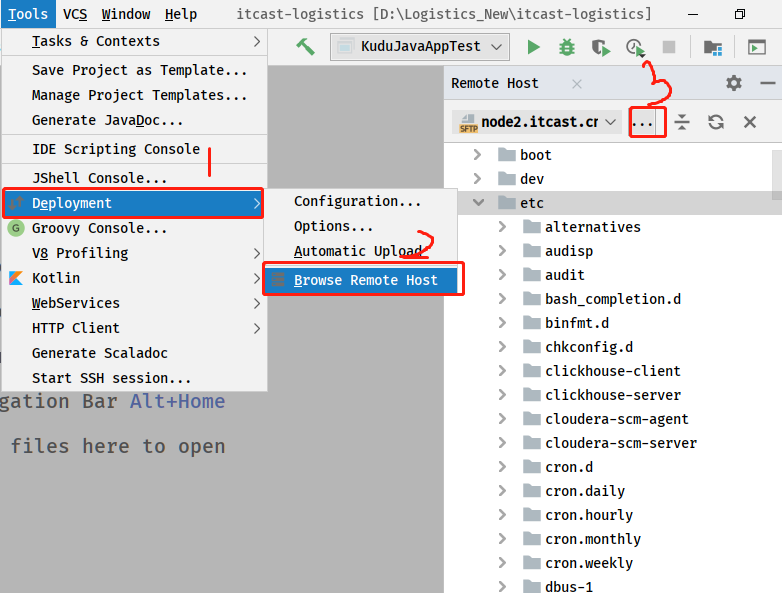Toggle Automatic Upload option
This screenshot has width=782, height=593.
coord(361,251)
